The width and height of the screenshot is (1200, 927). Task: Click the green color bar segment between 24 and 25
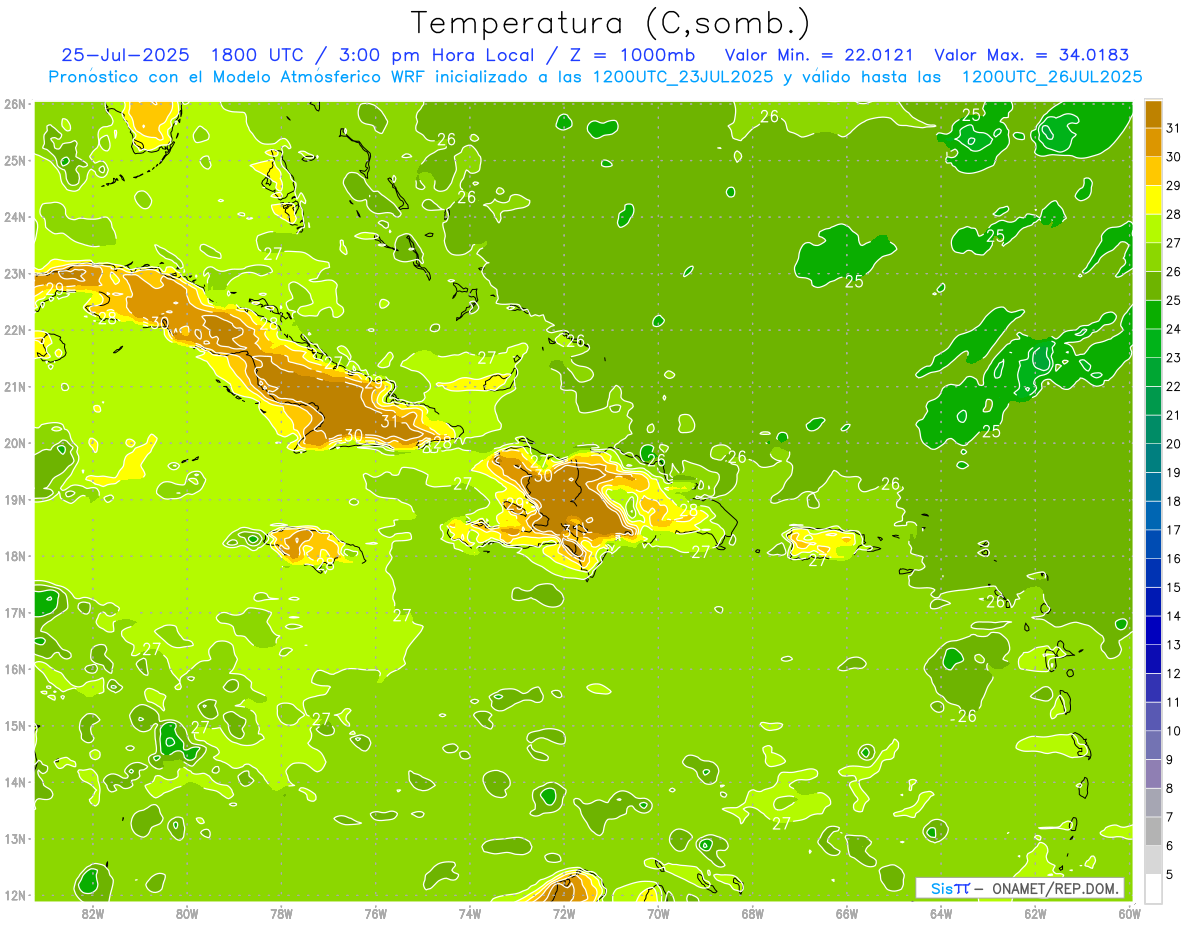click(x=1153, y=314)
